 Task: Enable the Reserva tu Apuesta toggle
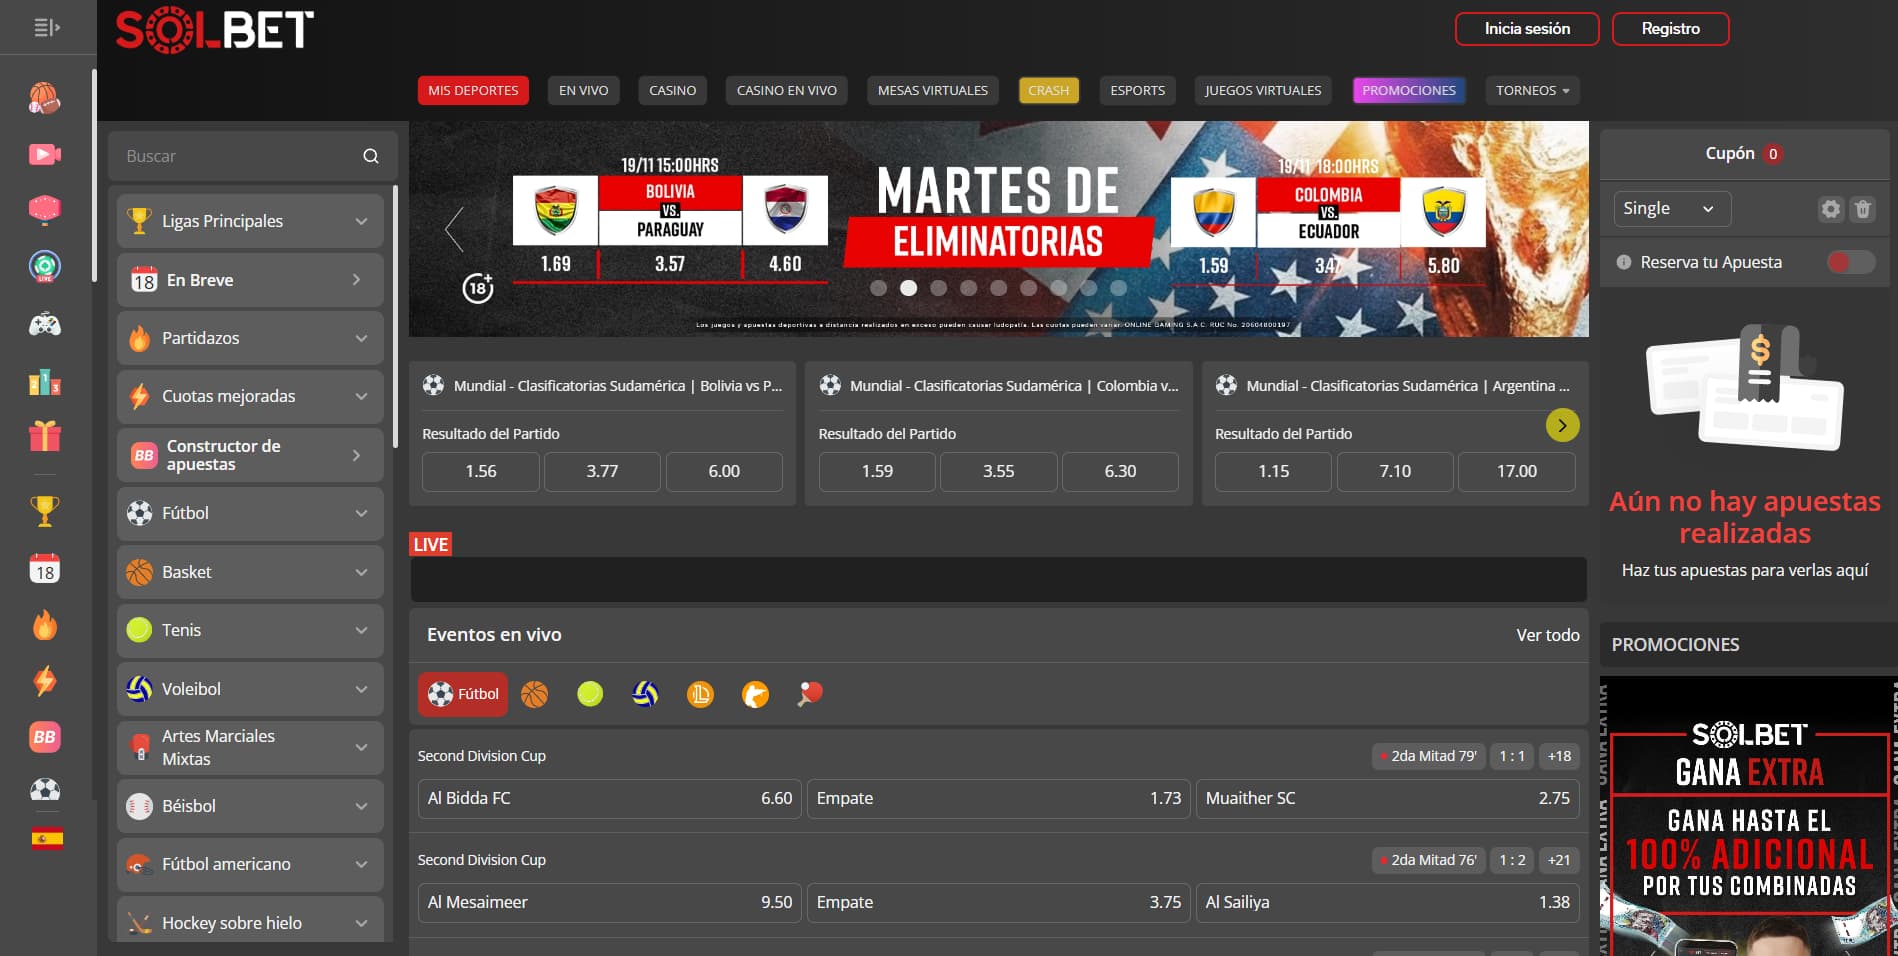tap(1849, 261)
